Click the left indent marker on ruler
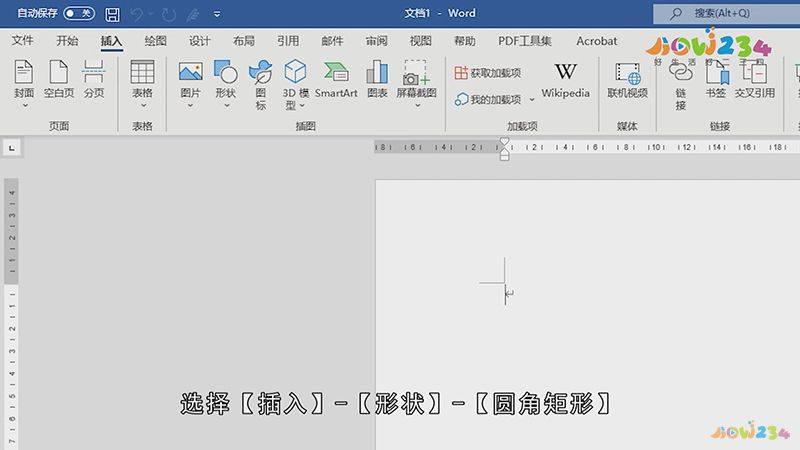The width and height of the screenshot is (800, 450). point(504,157)
